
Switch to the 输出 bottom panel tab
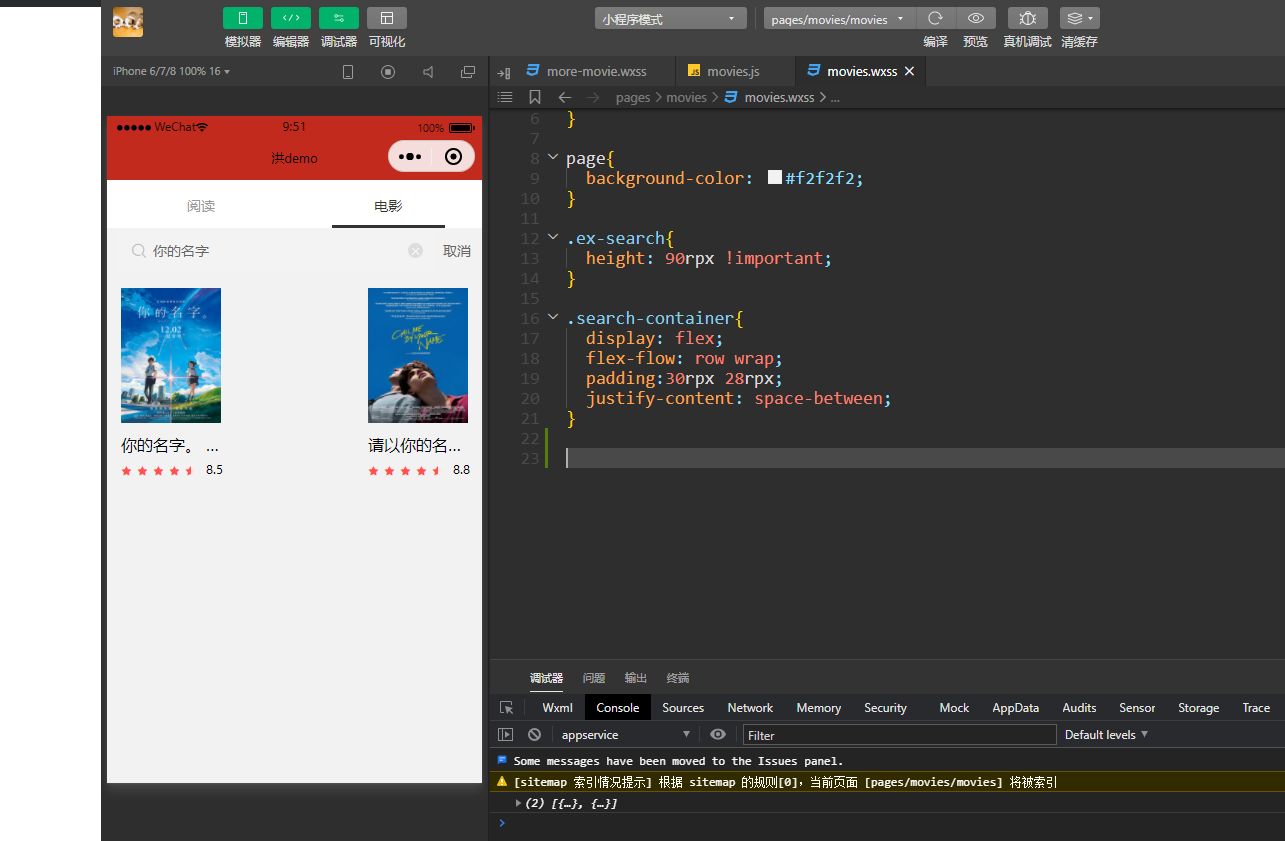pyautogui.click(x=636, y=678)
